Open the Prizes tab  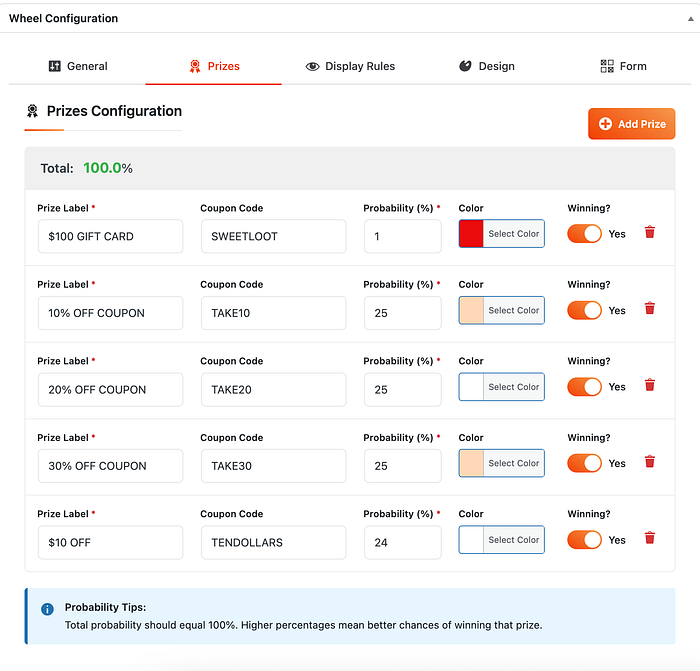(214, 66)
